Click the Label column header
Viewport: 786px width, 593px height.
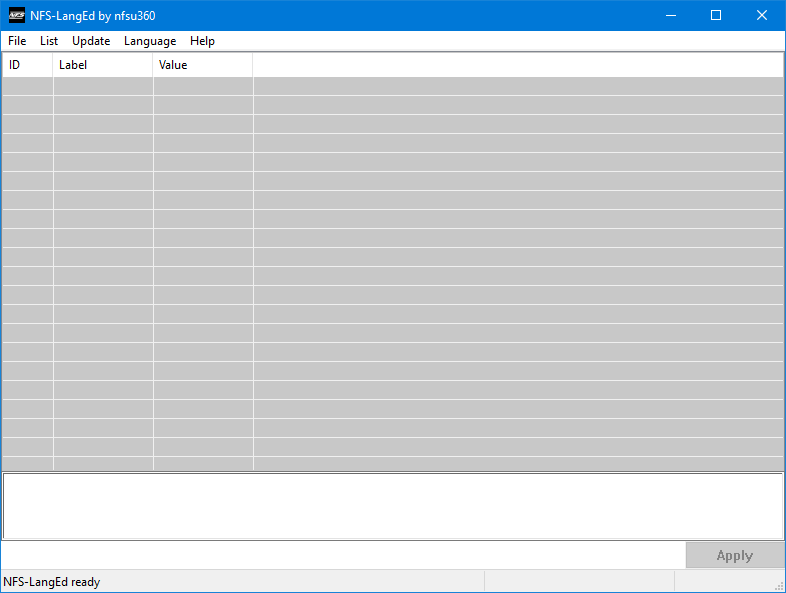tap(102, 65)
